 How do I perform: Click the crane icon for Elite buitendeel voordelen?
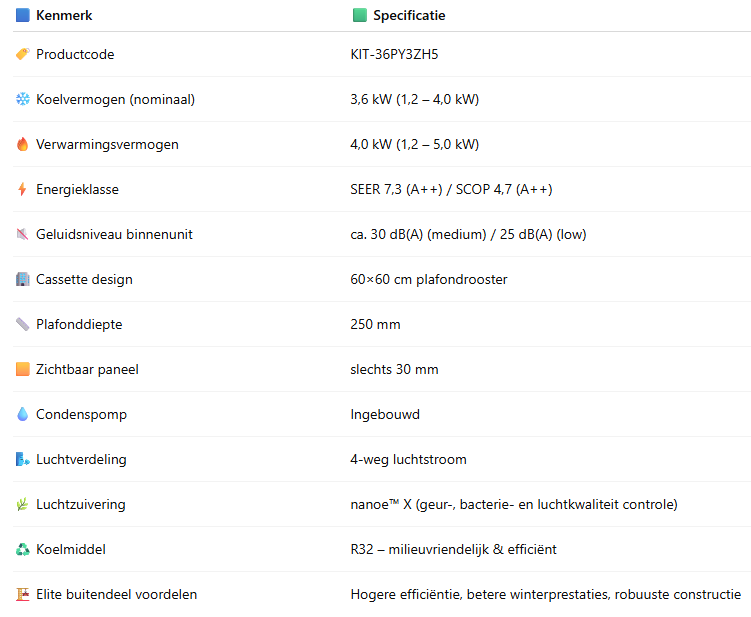point(23,594)
